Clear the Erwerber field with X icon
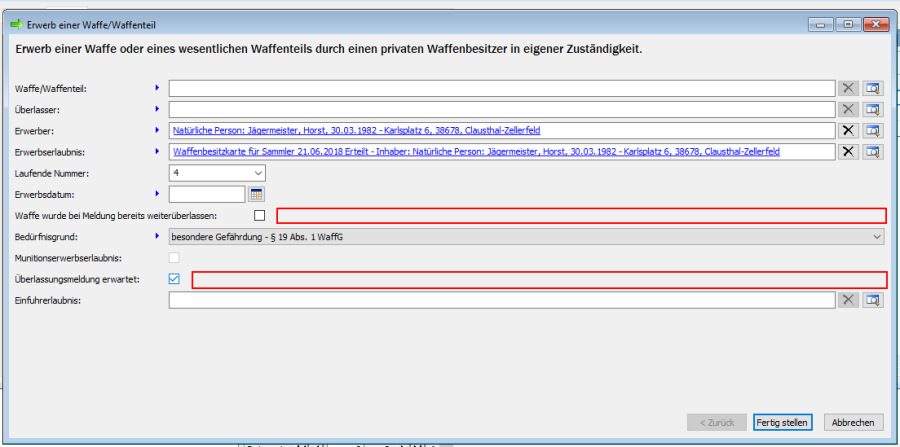The image size is (900, 447). 848,130
